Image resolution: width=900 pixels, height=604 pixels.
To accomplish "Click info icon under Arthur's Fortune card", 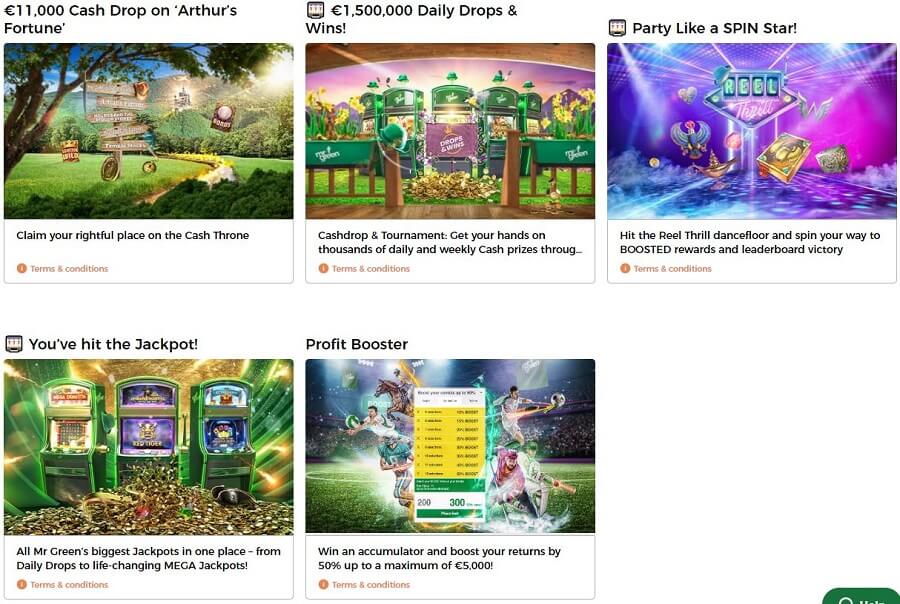I will click(x=22, y=268).
